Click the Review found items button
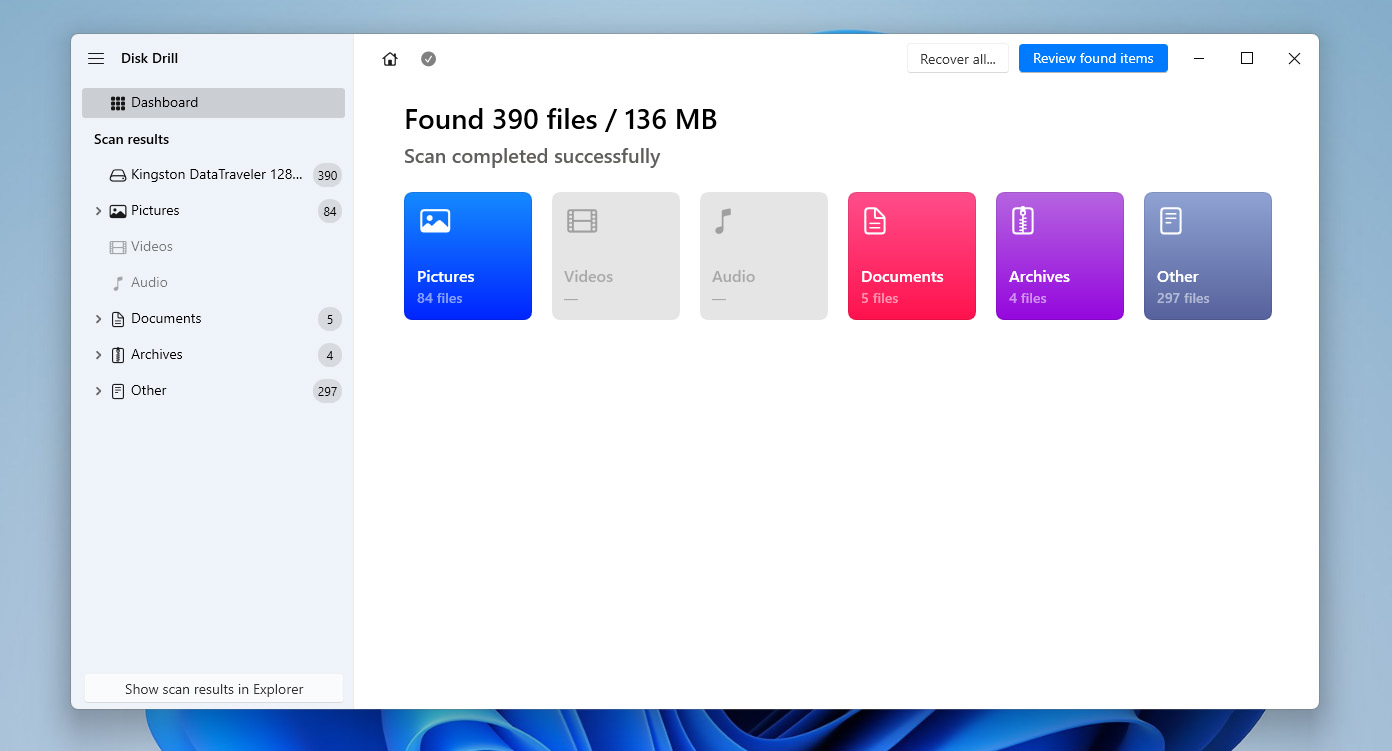 click(1093, 59)
